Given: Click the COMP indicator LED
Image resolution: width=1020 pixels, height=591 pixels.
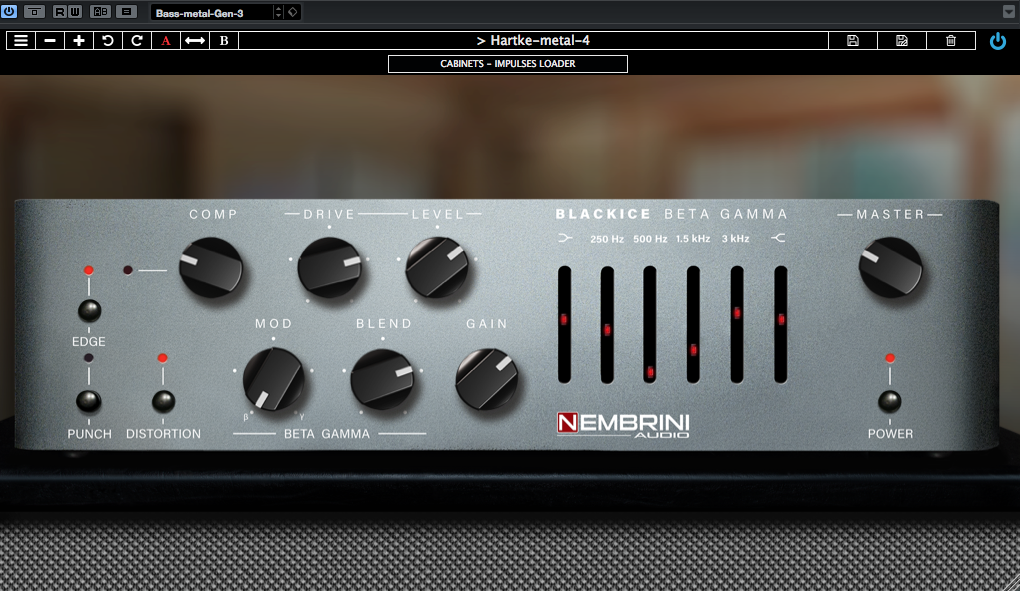Looking at the screenshot, I should (128, 270).
